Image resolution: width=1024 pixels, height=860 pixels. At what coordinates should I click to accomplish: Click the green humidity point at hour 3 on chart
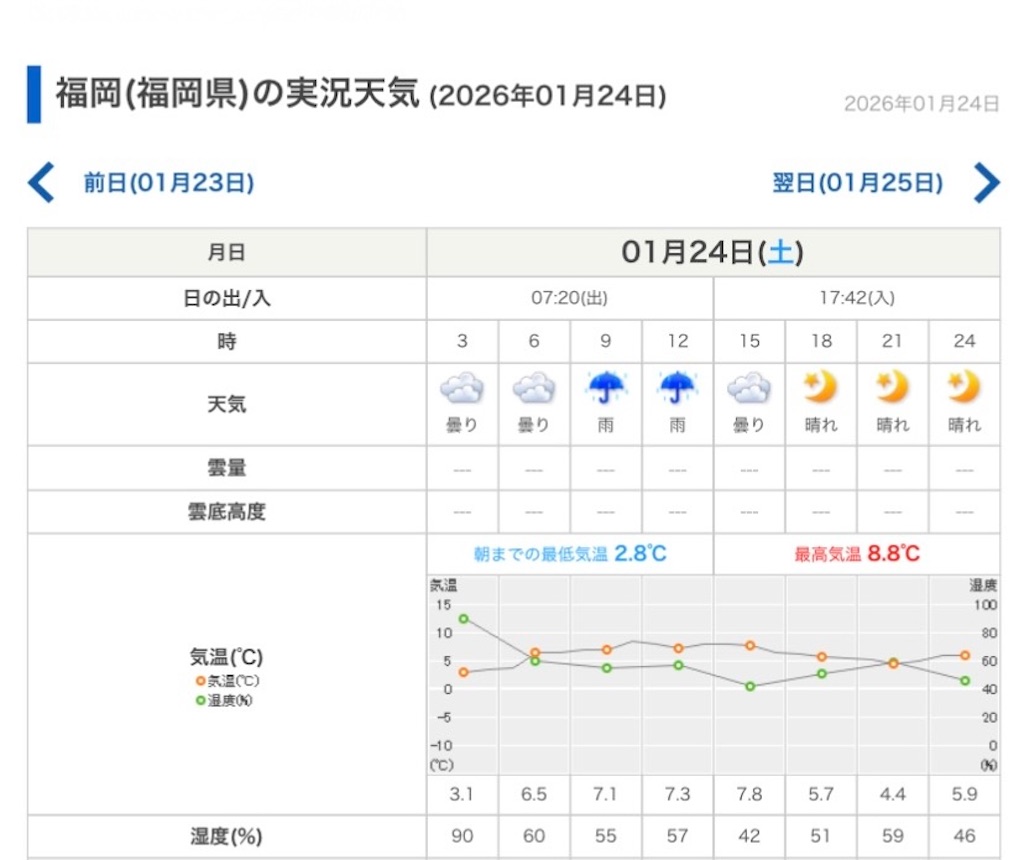click(464, 618)
